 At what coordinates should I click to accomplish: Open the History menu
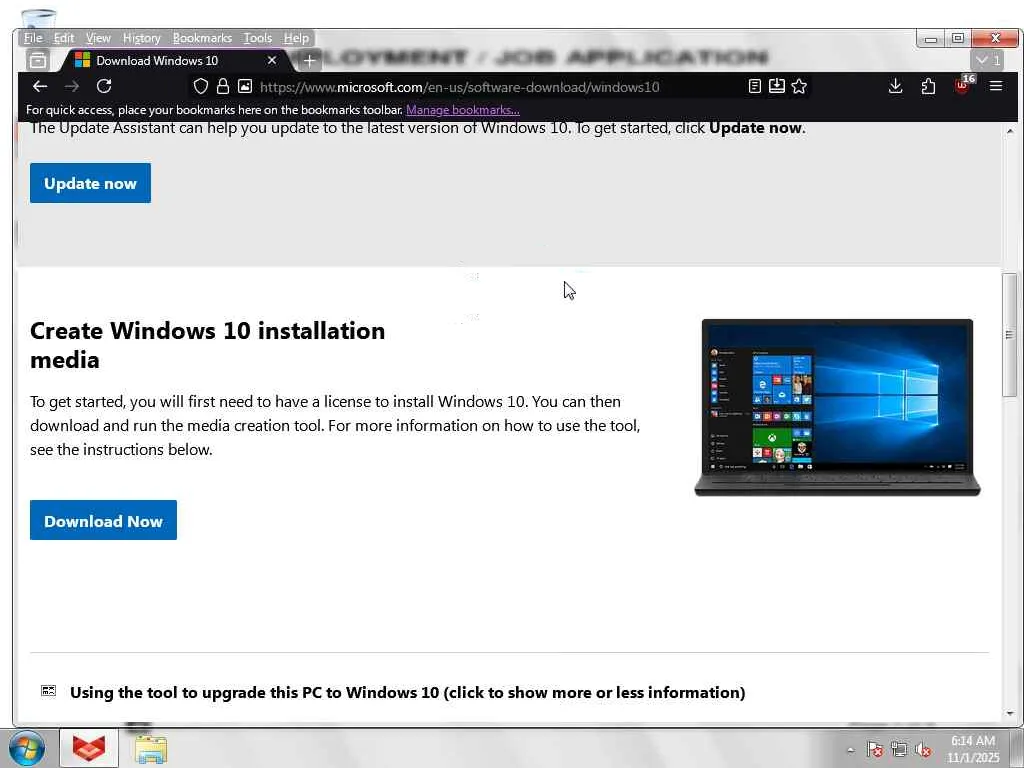(141, 38)
